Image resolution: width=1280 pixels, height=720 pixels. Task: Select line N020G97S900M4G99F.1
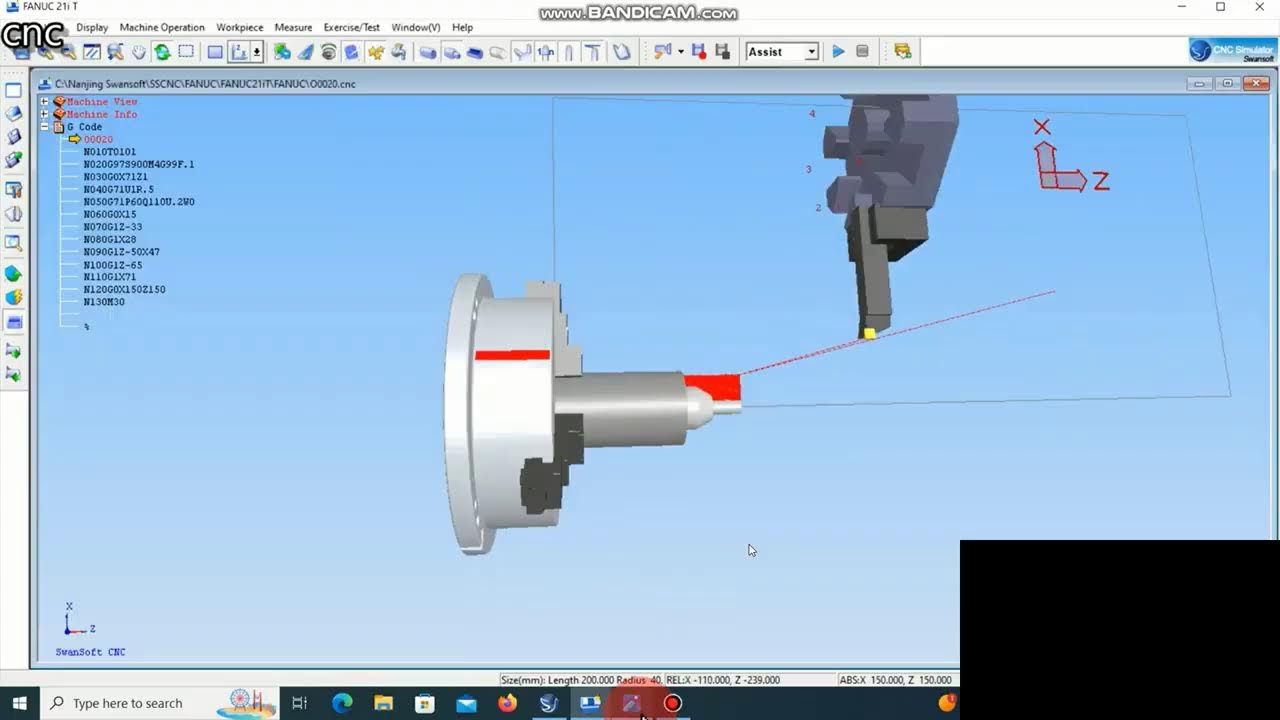(139, 164)
